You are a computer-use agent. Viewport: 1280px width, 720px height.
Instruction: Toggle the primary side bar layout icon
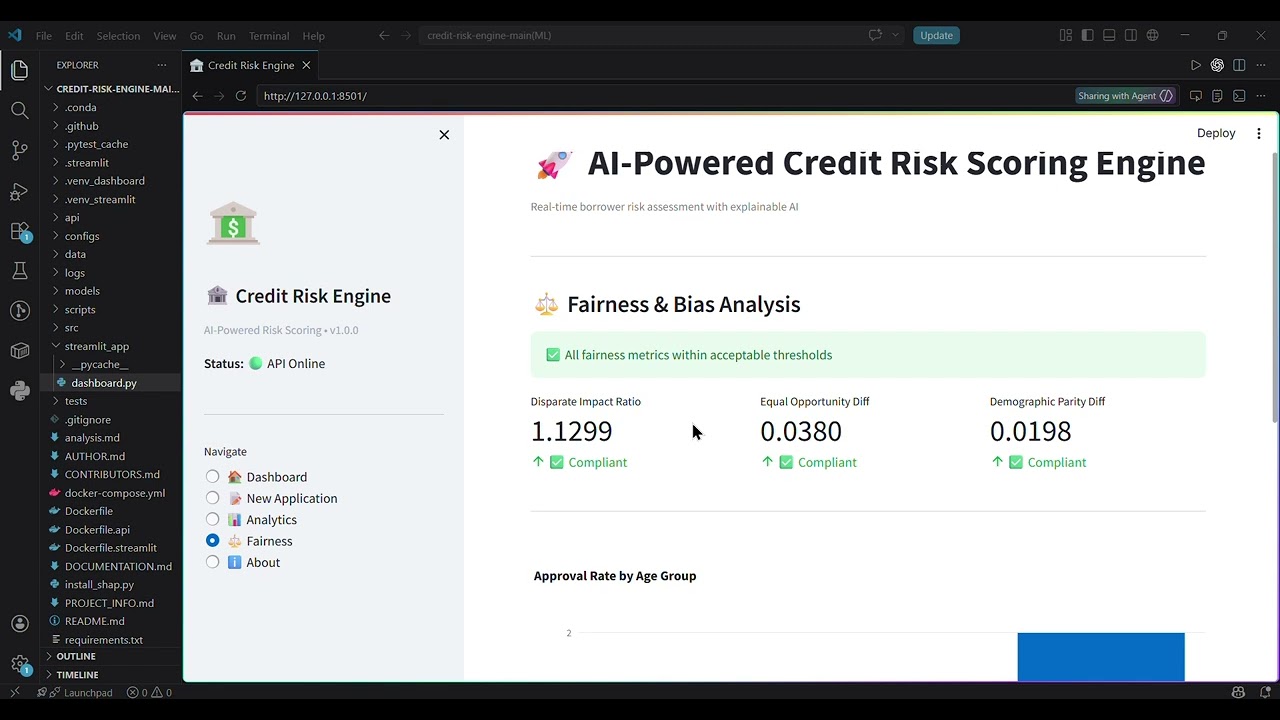click(1088, 35)
